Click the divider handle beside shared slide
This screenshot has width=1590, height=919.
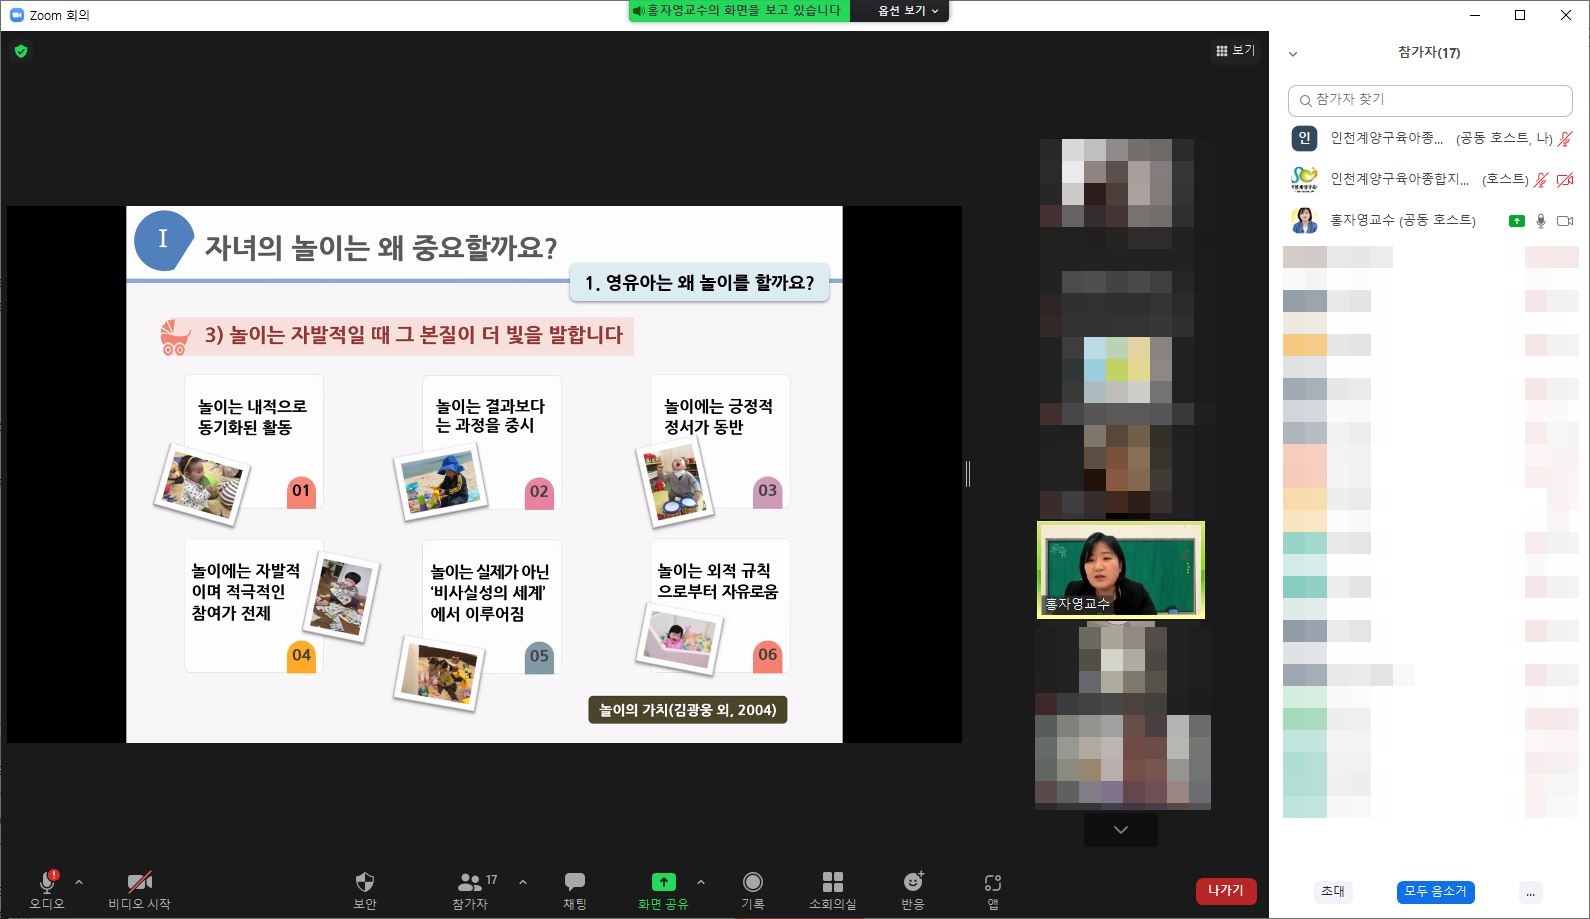[x=967, y=474]
